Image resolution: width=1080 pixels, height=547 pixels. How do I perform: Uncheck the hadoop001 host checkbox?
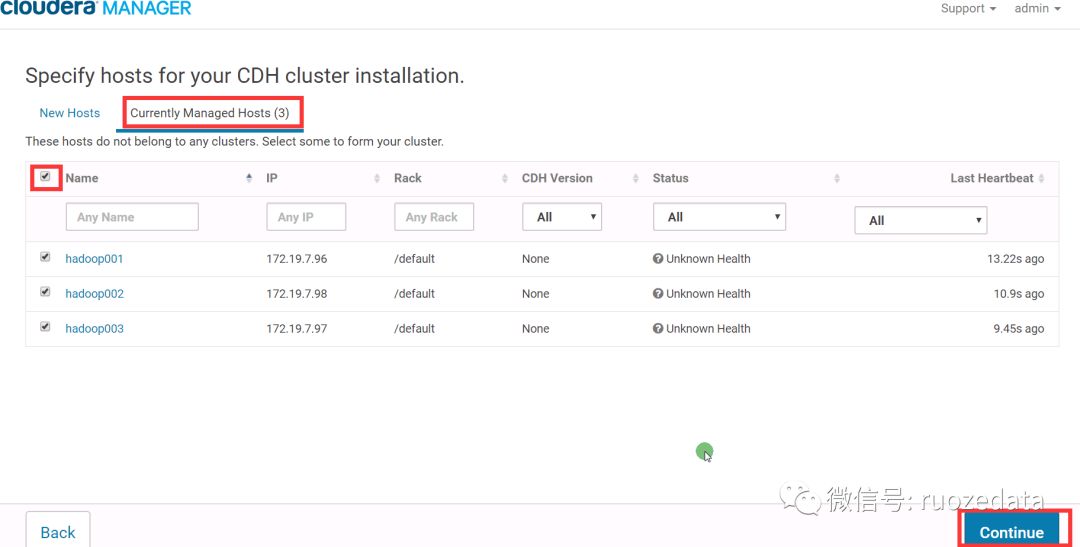(x=45, y=257)
